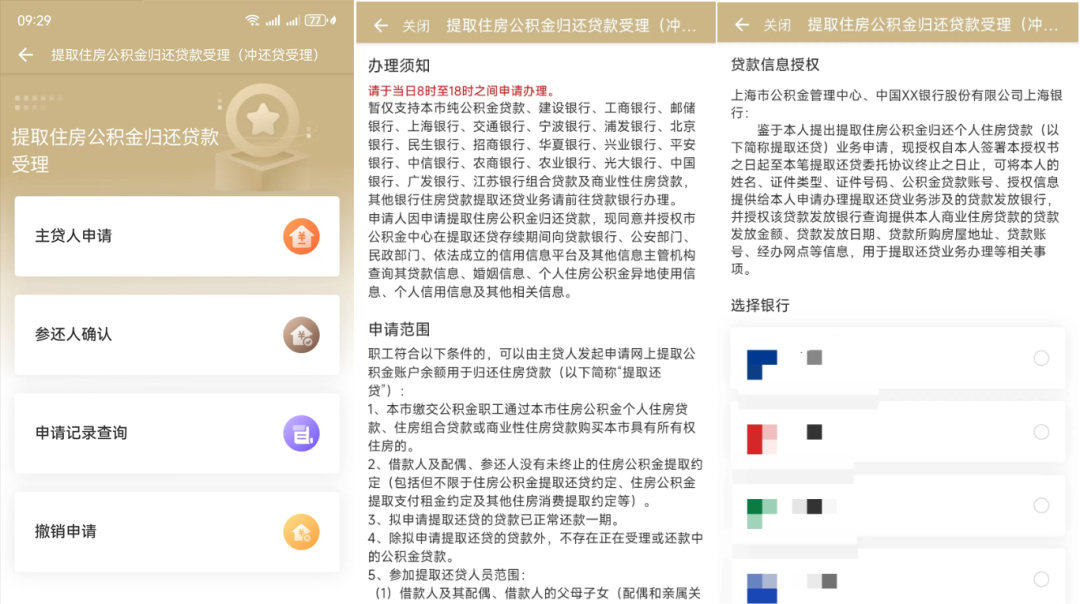
Task: Tap back arrow beside the 09:29 screen title
Action: pos(26,55)
